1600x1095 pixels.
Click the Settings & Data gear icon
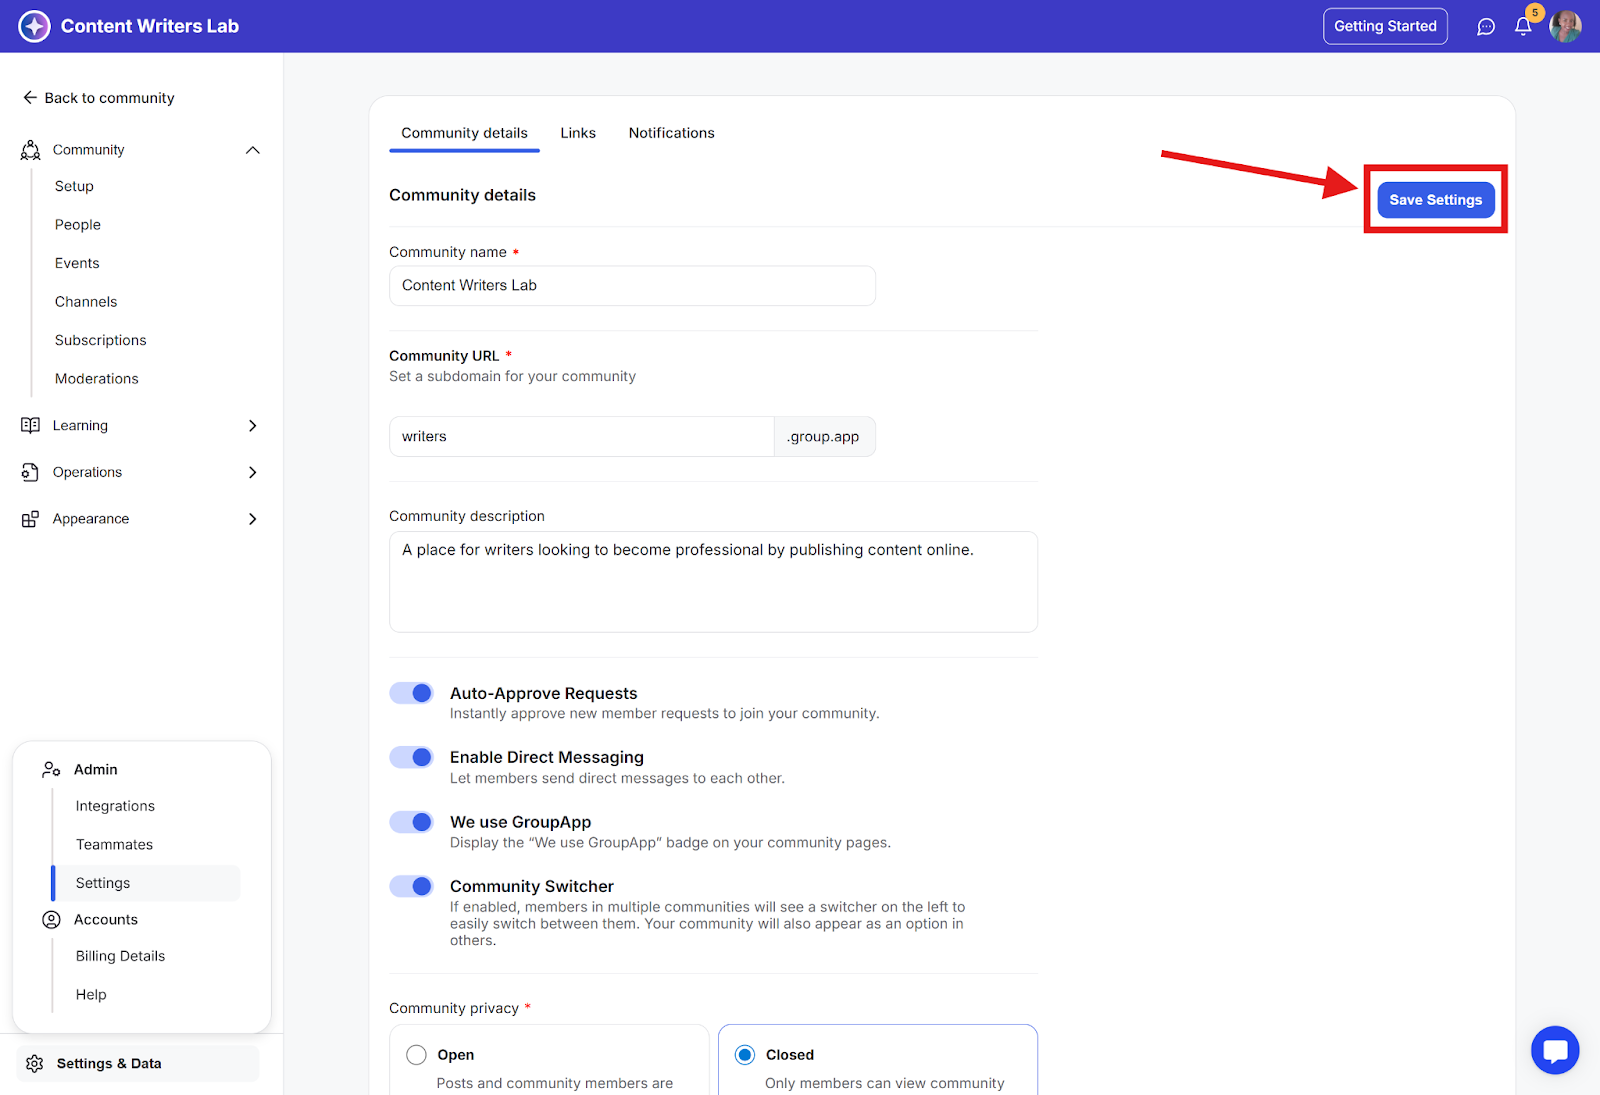click(x=35, y=1064)
